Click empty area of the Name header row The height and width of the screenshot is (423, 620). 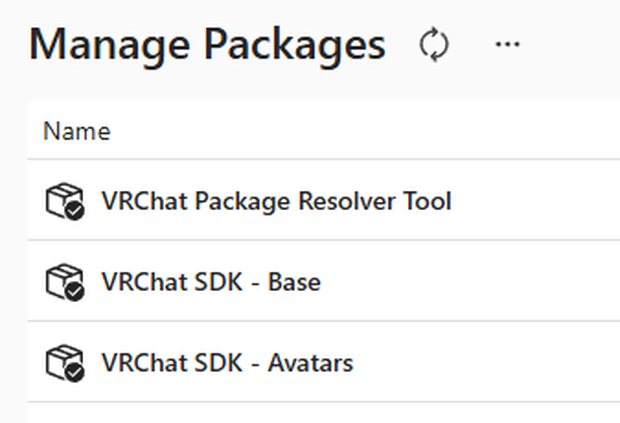pyautogui.click(x=356, y=130)
